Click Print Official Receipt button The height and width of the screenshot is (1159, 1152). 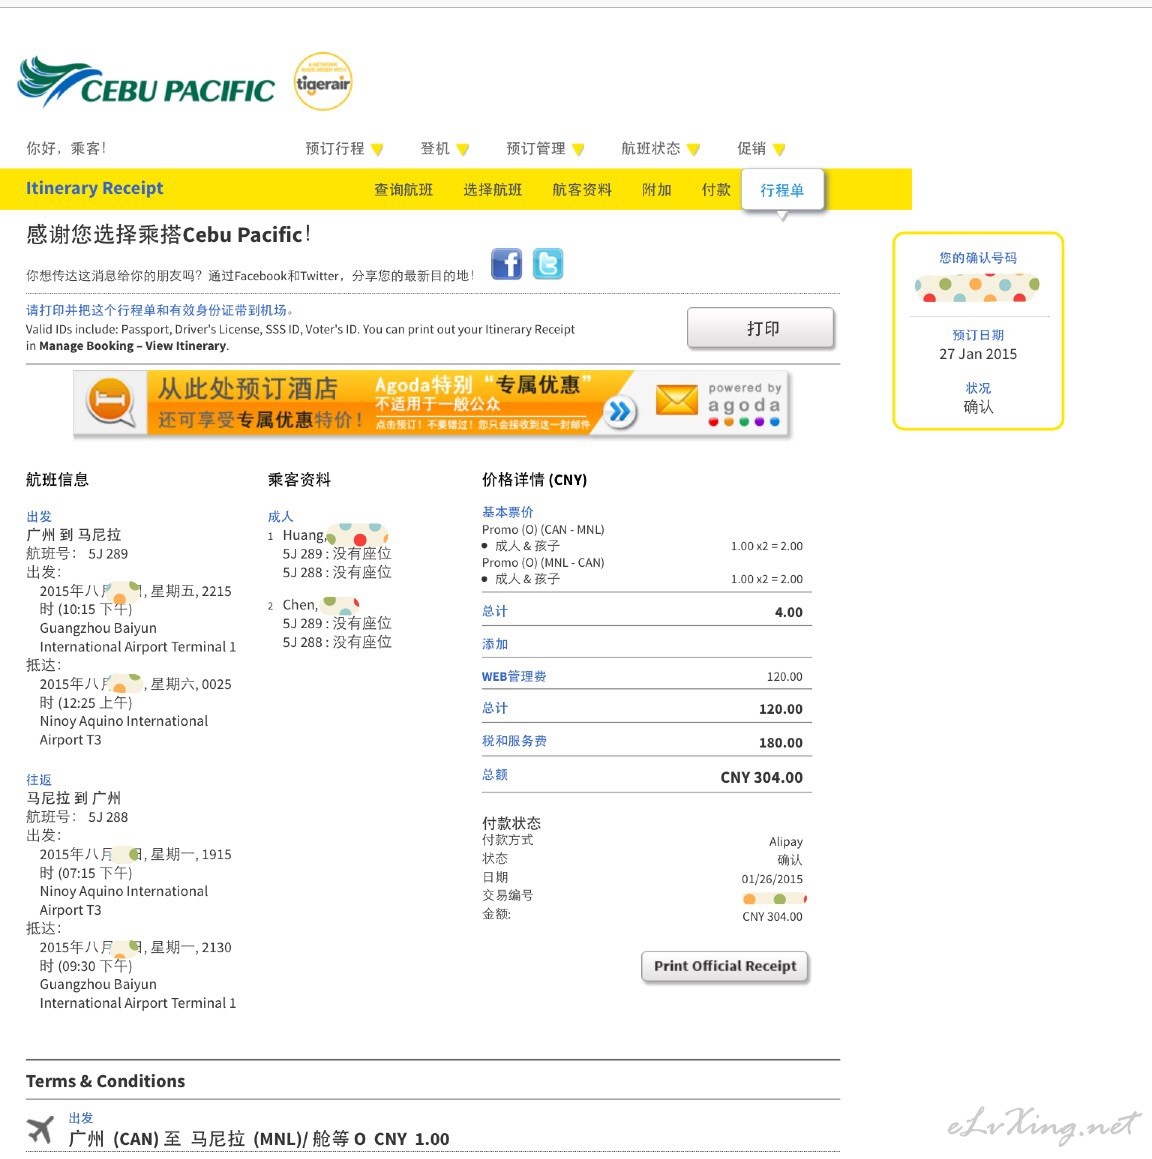[x=725, y=966]
